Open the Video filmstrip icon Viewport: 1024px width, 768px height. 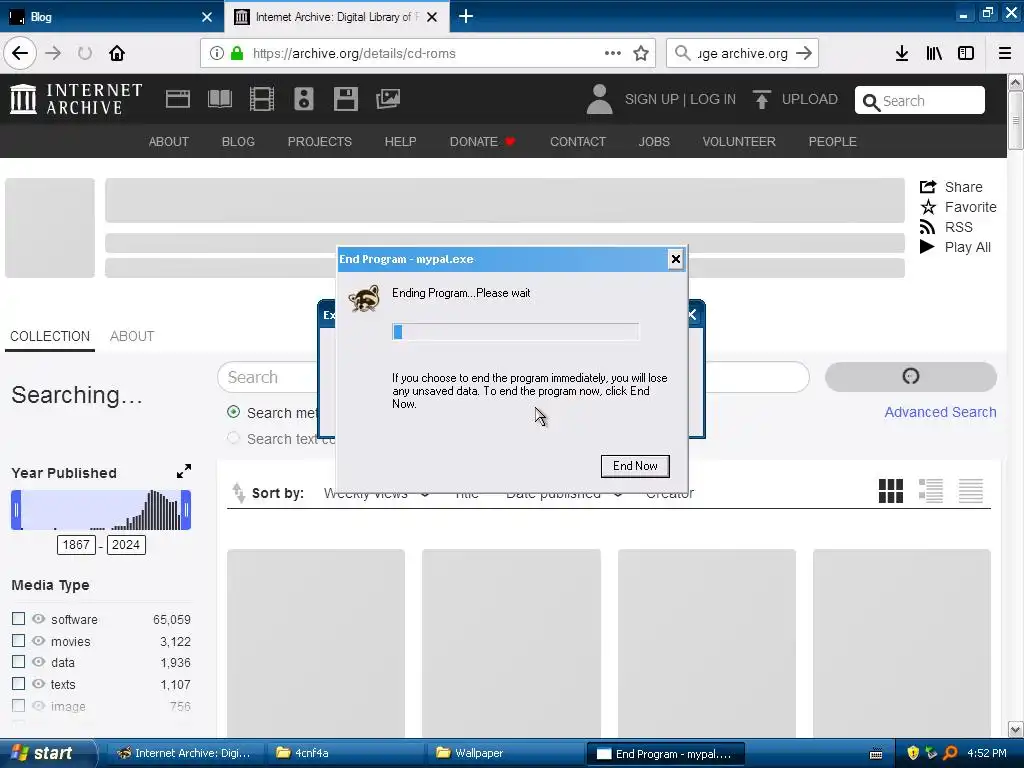click(262, 99)
